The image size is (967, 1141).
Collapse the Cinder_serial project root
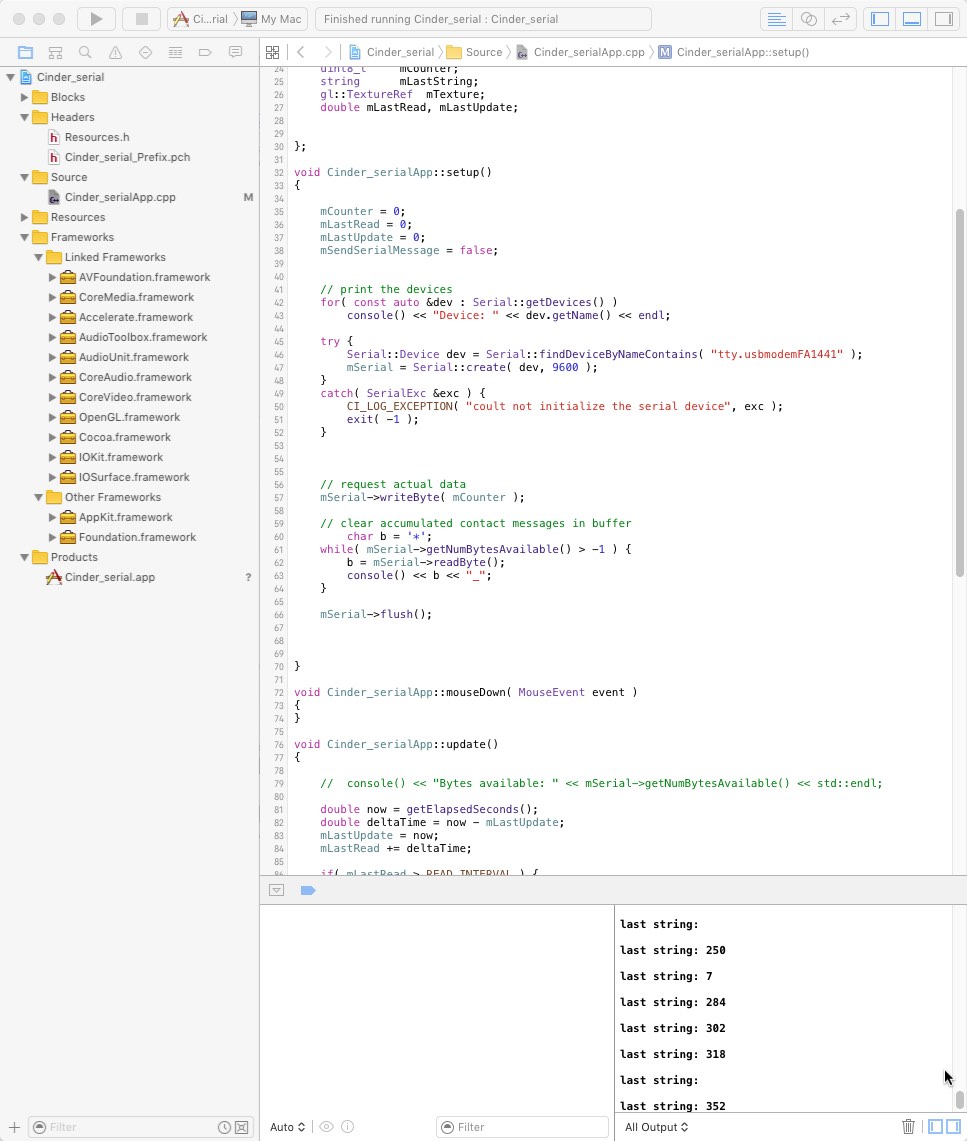tap(10, 77)
